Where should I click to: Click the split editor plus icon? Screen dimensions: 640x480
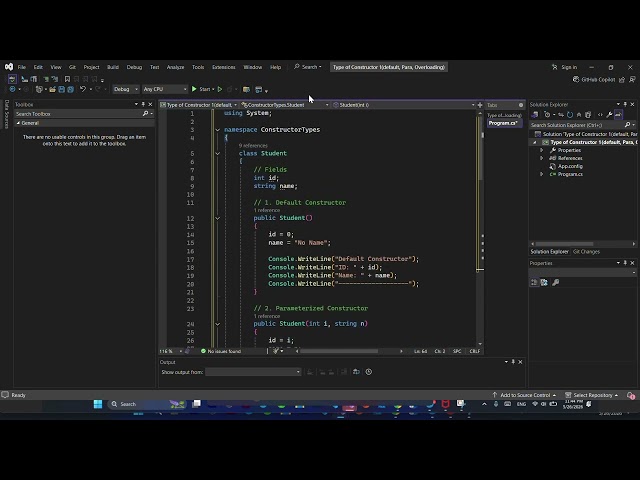click(x=480, y=105)
